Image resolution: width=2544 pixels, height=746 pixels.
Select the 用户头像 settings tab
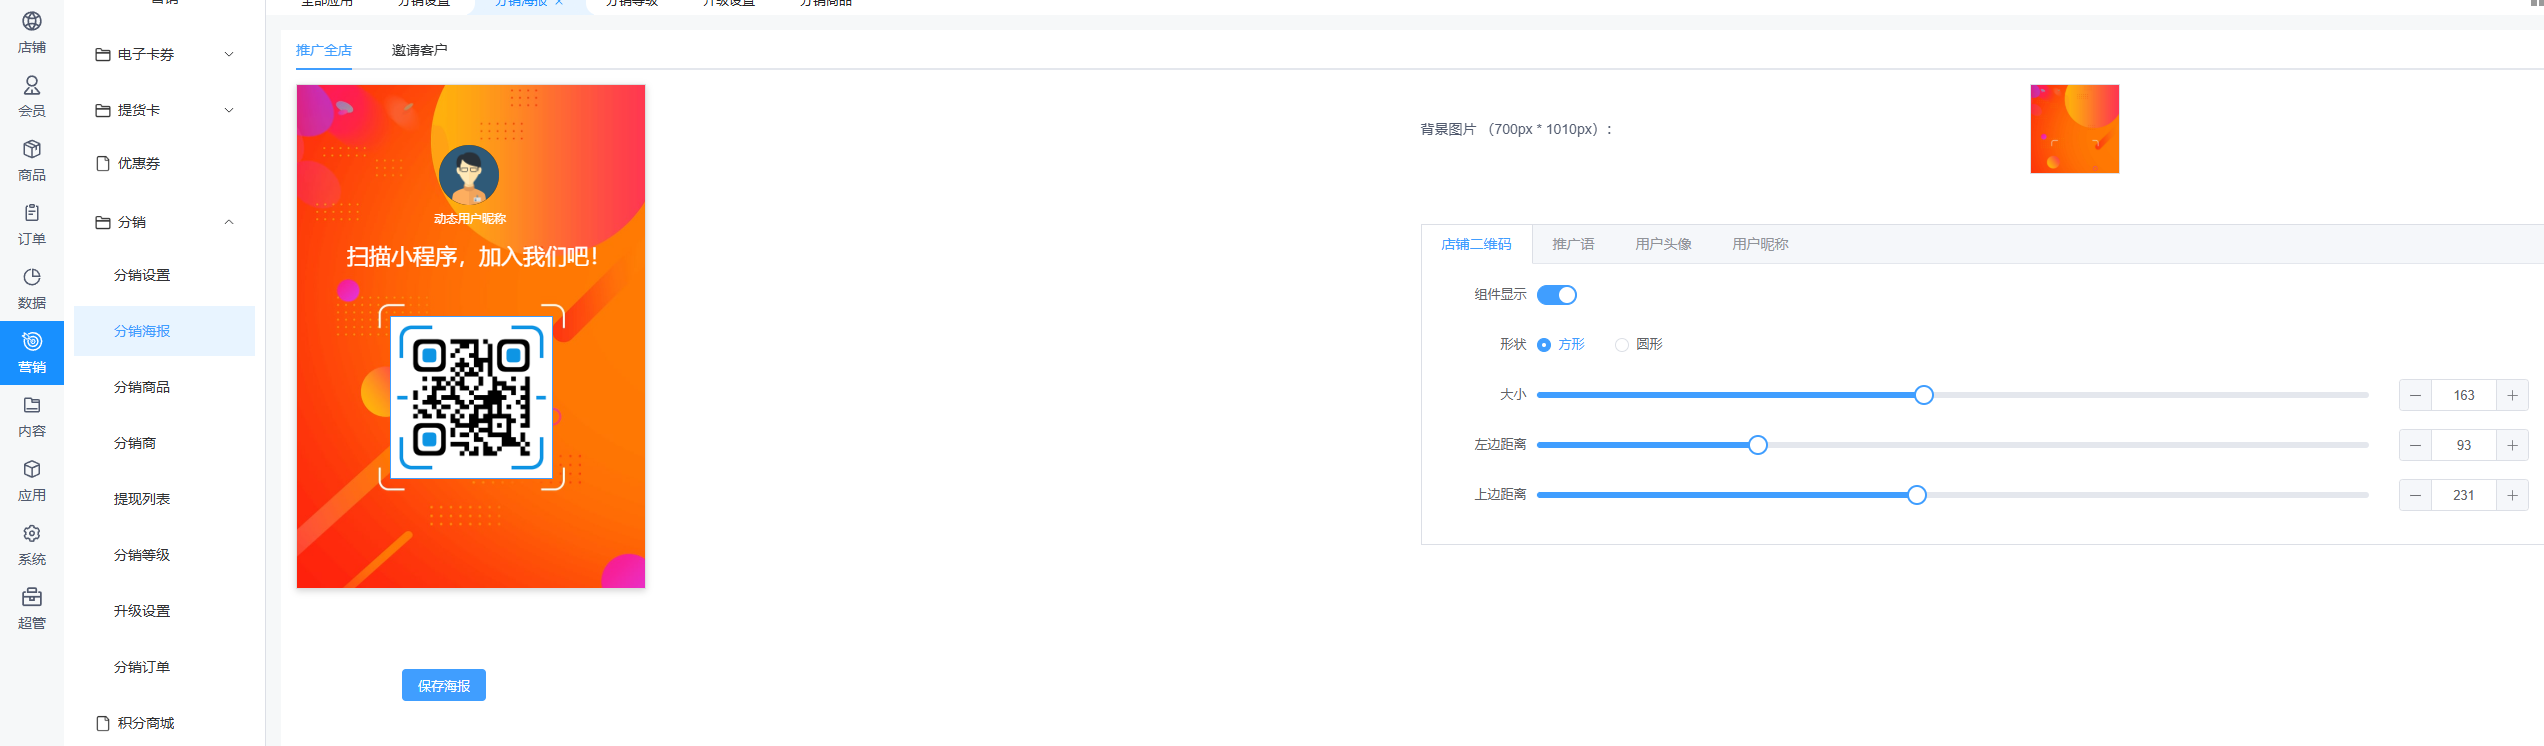coord(1663,244)
